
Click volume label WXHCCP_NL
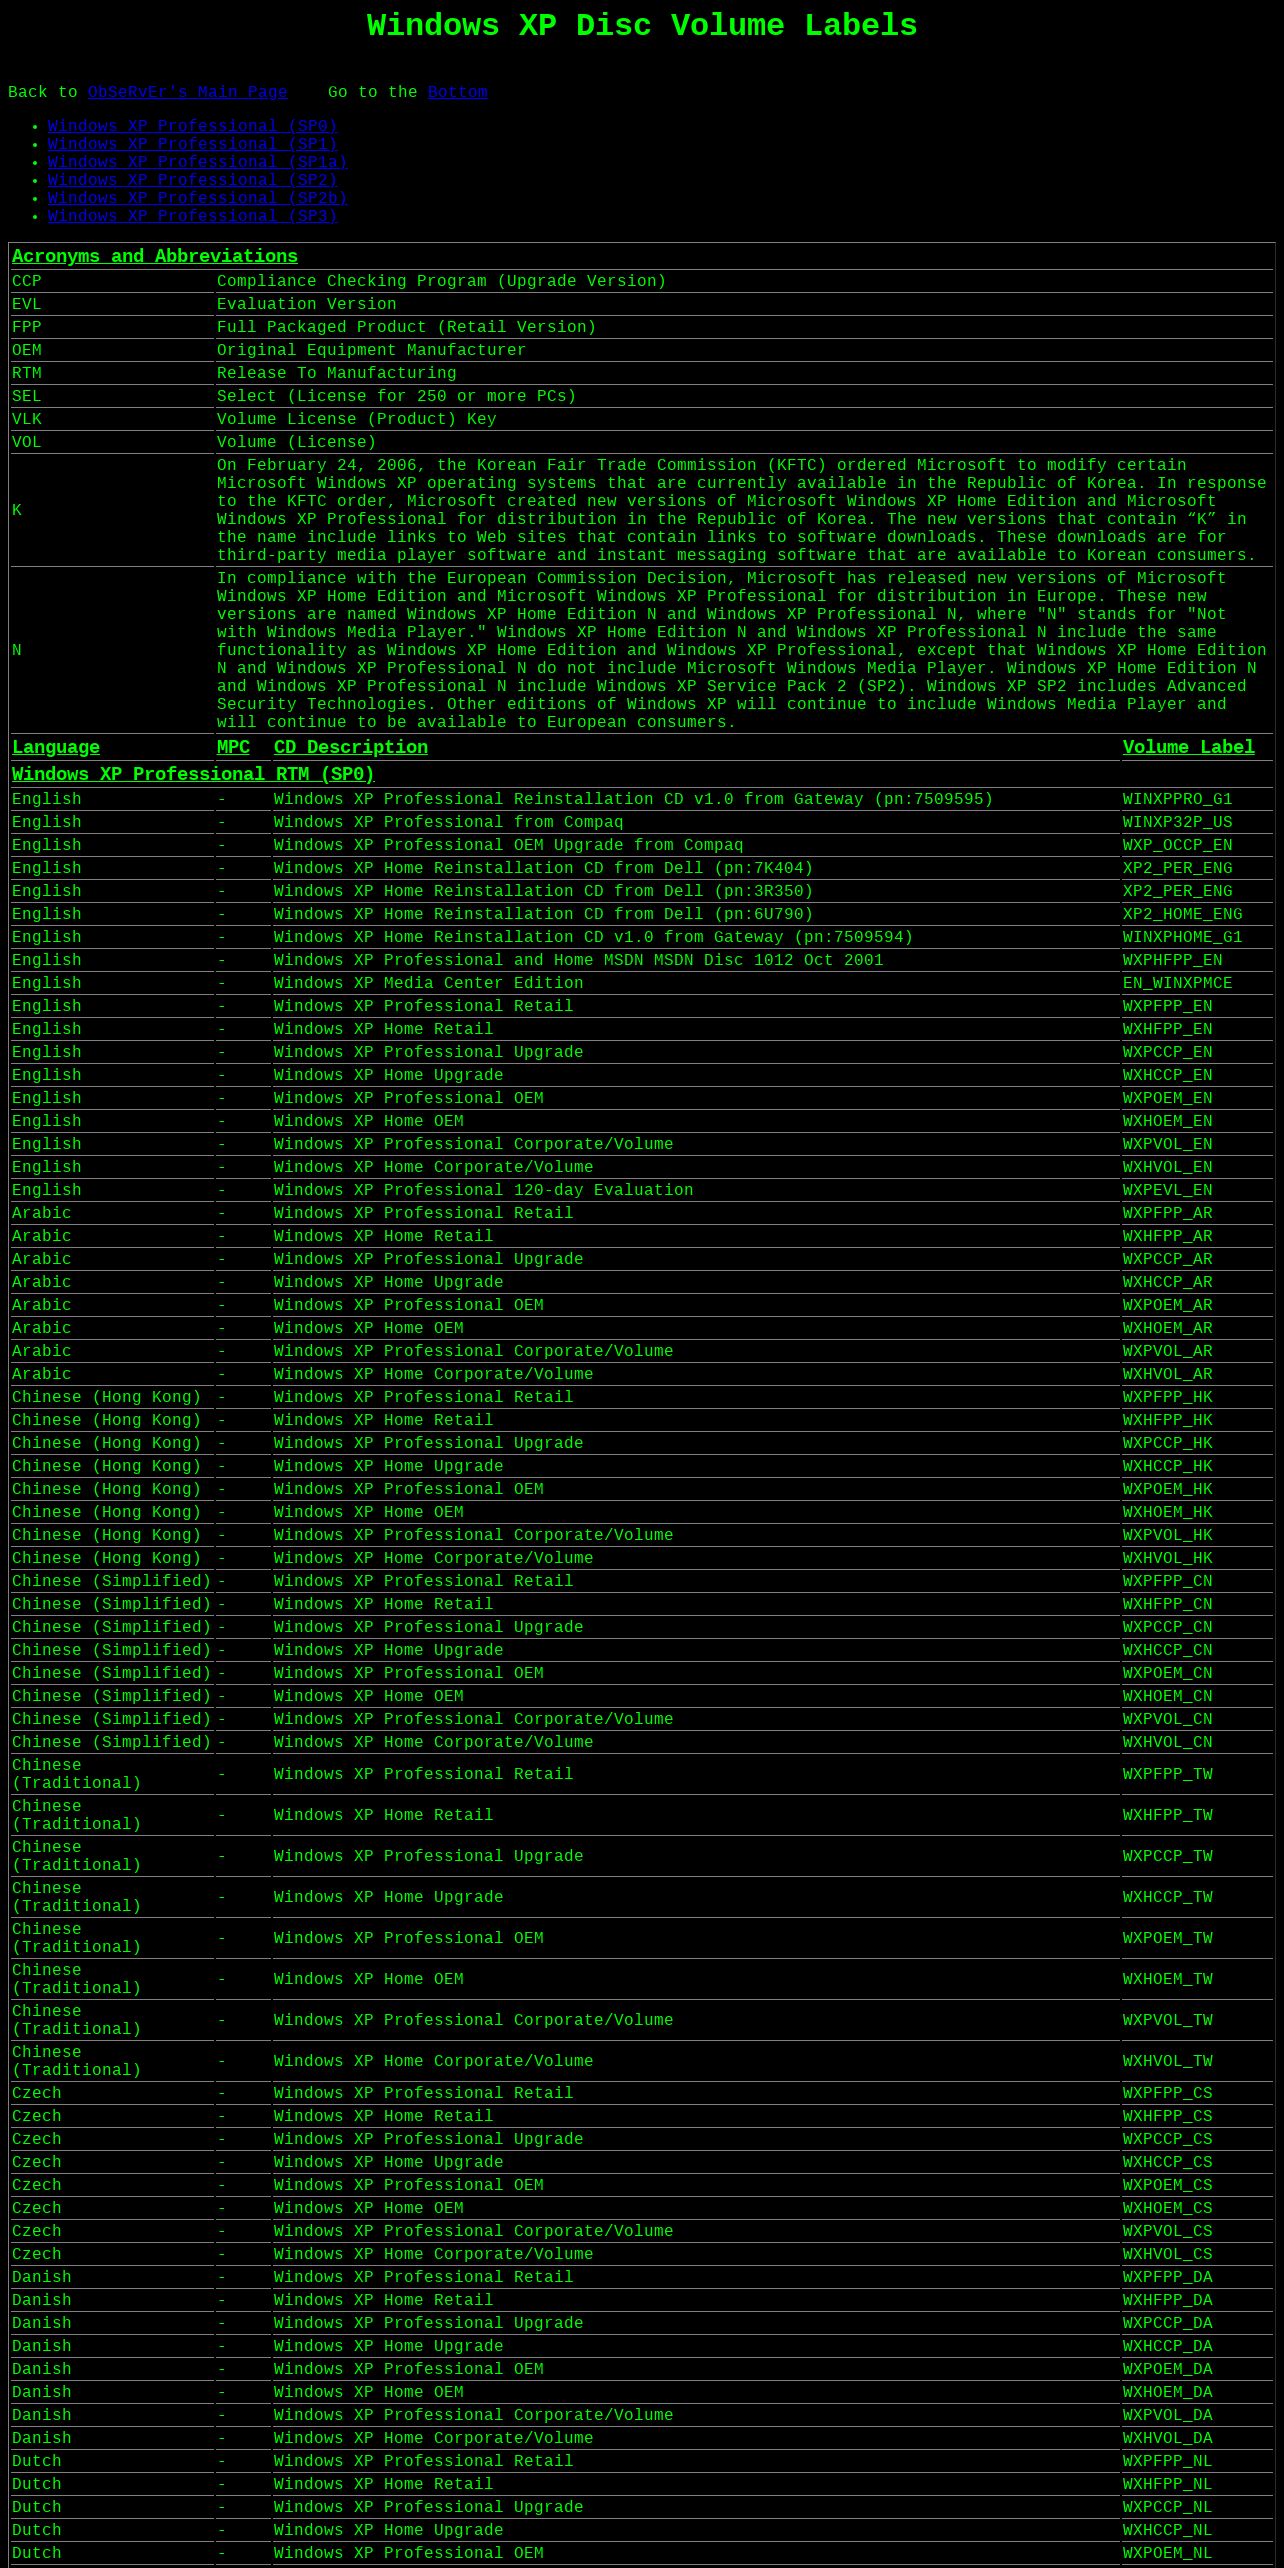click(1167, 2530)
